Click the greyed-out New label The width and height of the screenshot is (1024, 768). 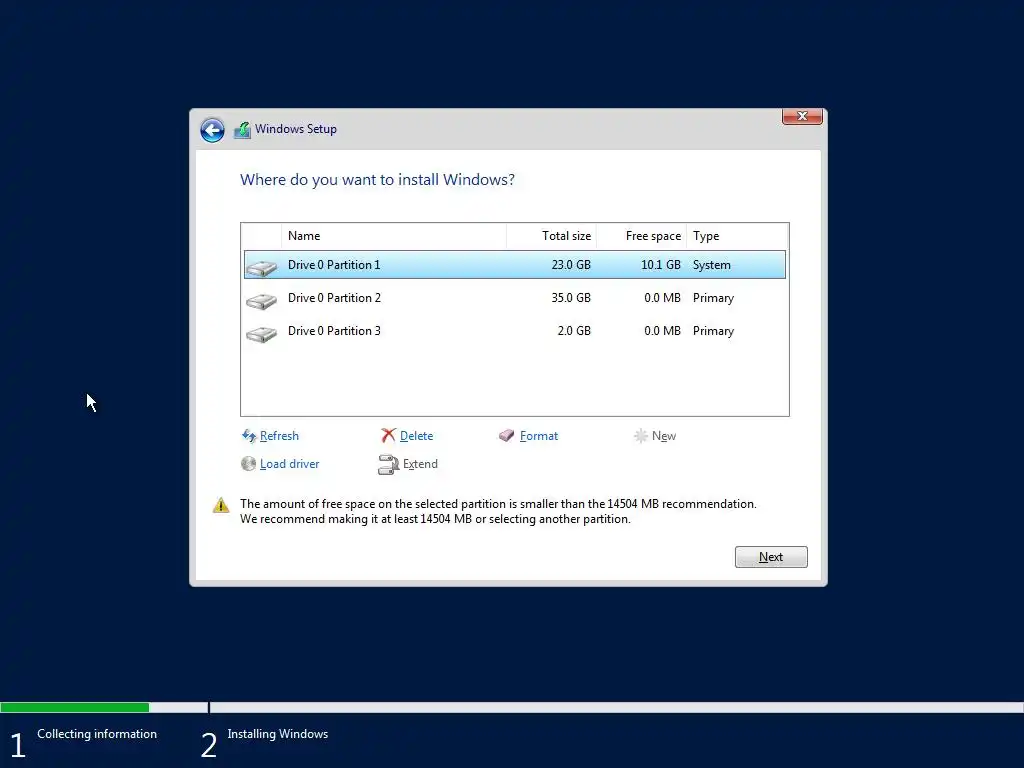coord(664,436)
